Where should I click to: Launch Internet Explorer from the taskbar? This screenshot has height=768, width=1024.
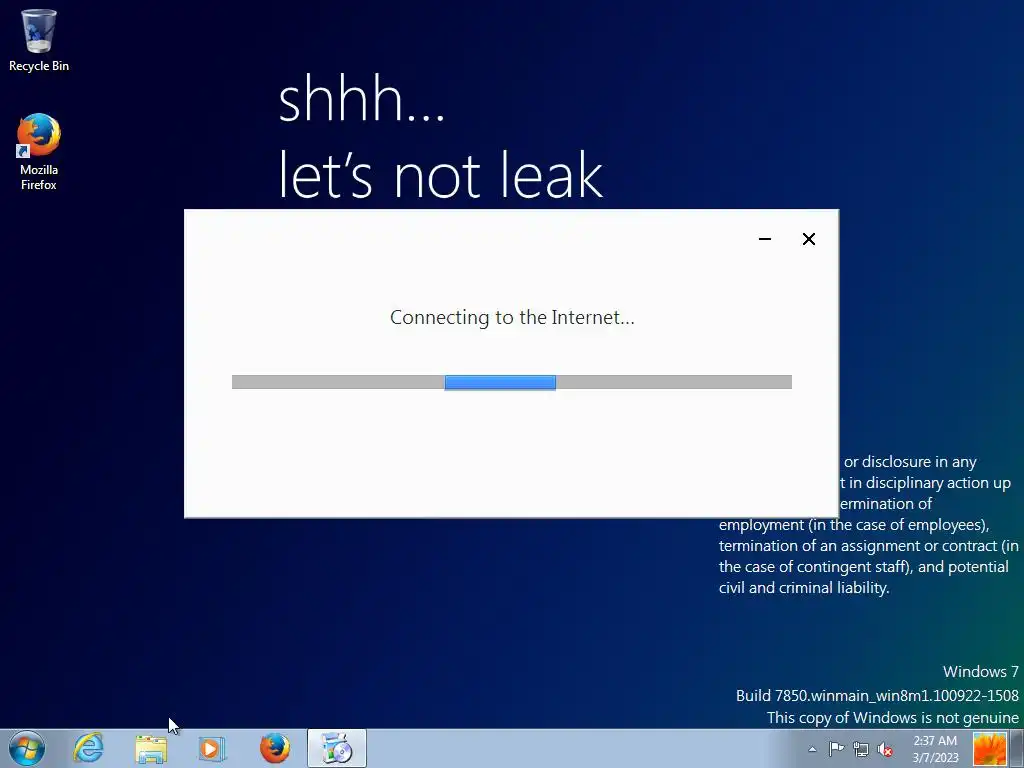[88, 748]
